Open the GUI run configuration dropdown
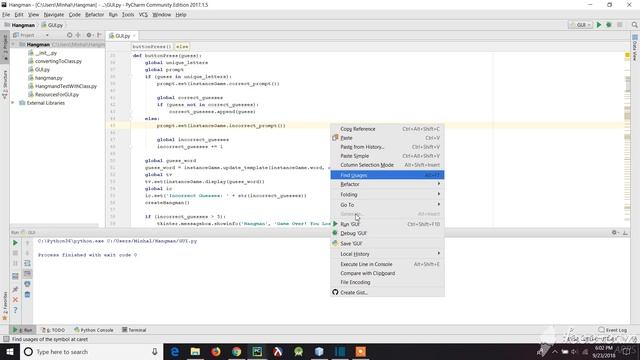The height and width of the screenshot is (360, 640). tap(580, 25)
